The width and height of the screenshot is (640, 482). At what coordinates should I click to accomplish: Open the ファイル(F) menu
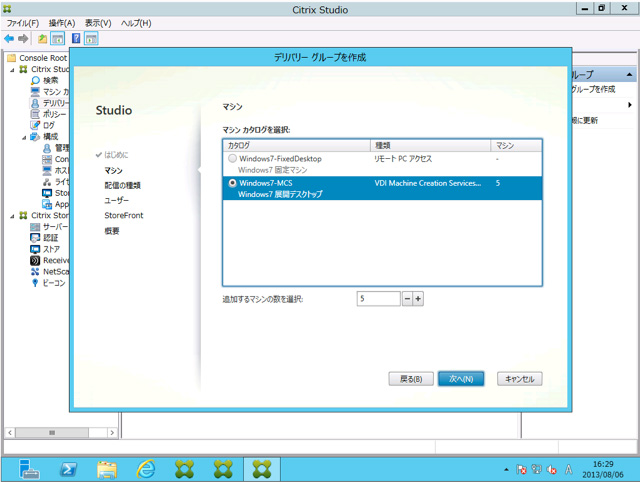click(x=23, y=23)
